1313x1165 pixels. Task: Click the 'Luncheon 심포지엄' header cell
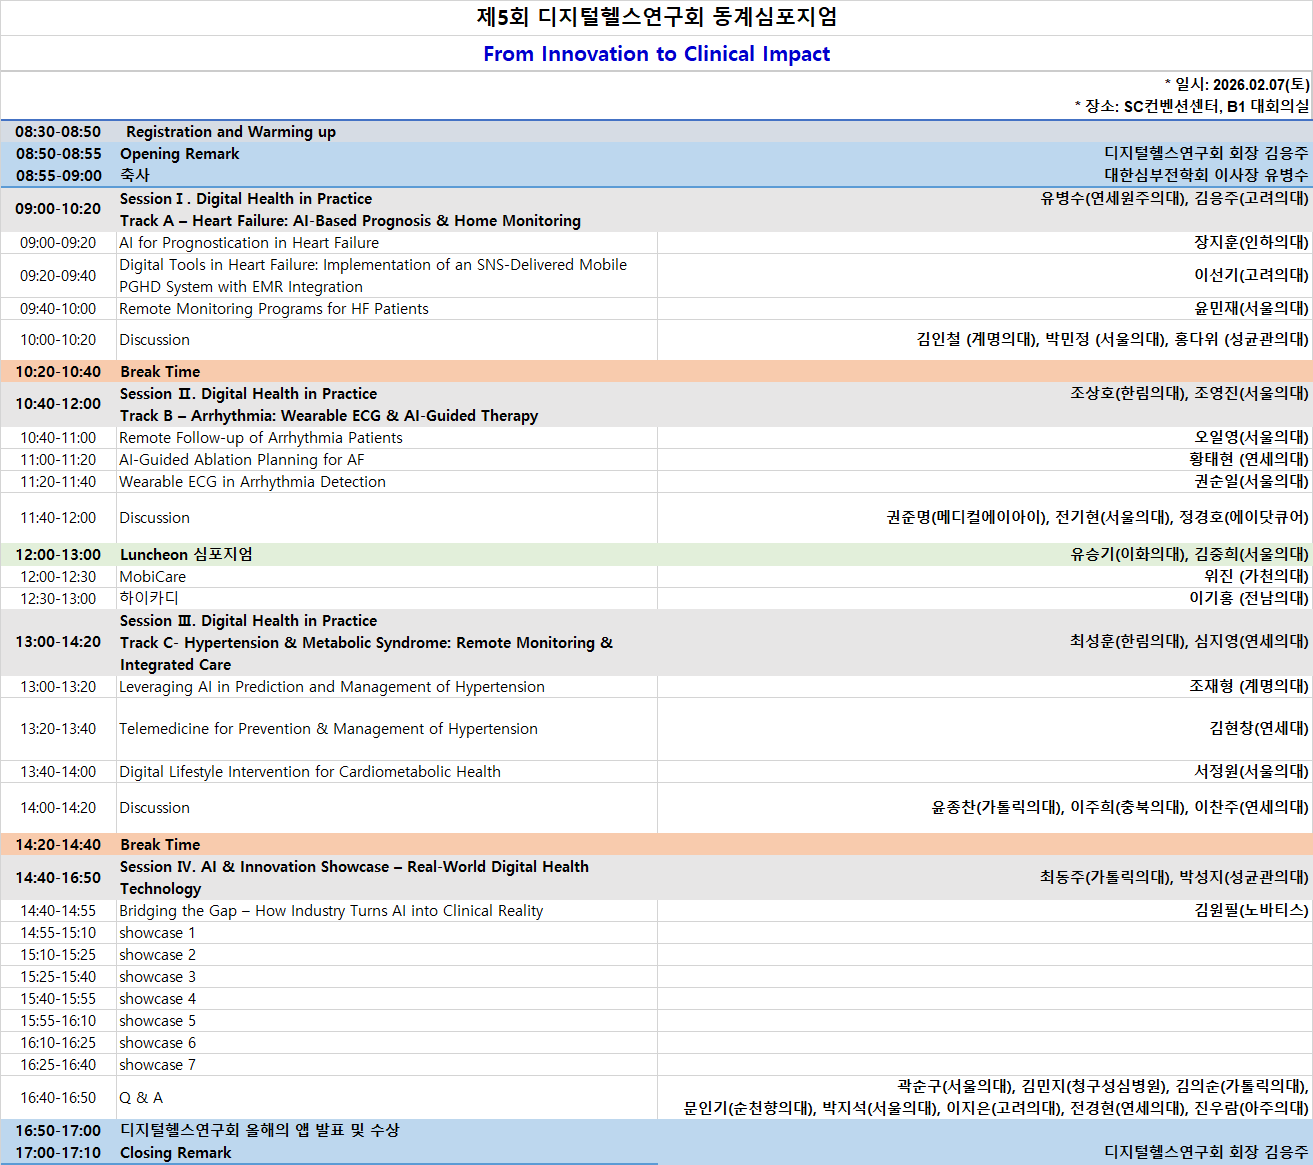point(186,555)
